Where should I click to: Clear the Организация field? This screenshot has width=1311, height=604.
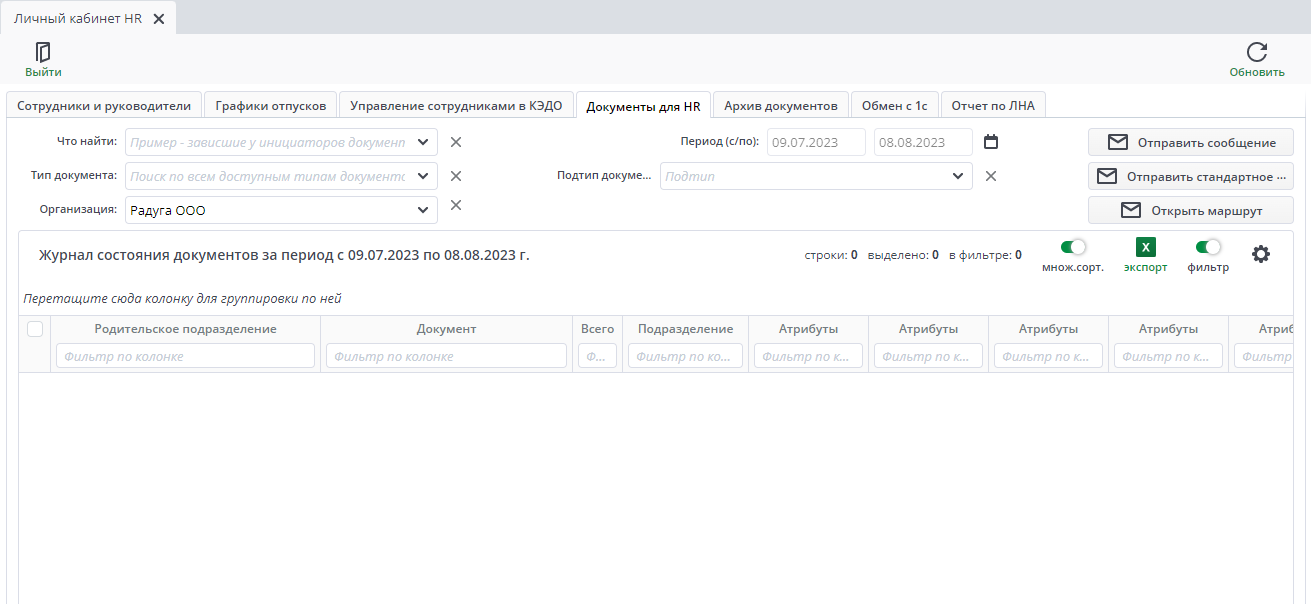[x=455, y=205]
